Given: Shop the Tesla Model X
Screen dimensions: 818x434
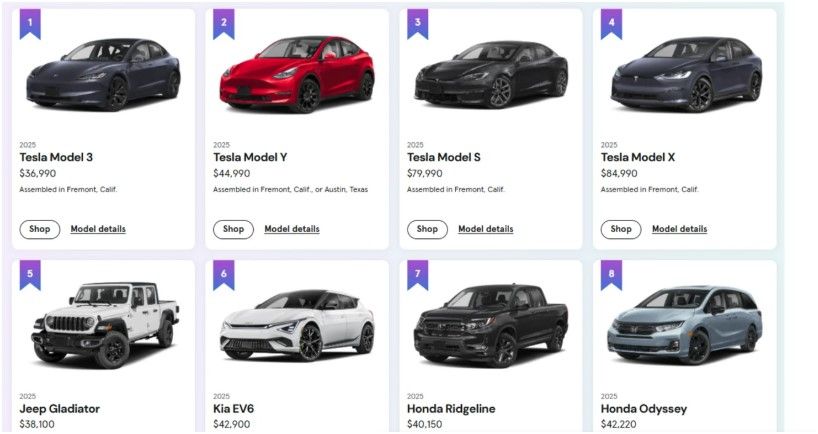Looking at the screenshot, I should pyautogui.click(x=621, y=229).
